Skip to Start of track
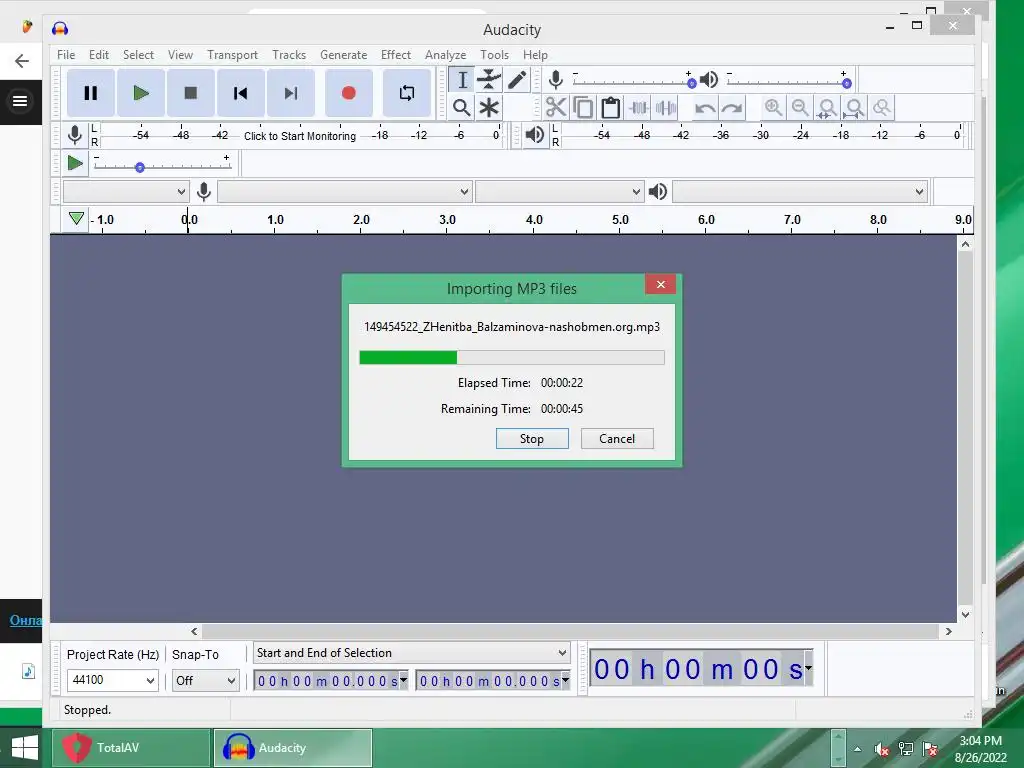 (240, 93)
